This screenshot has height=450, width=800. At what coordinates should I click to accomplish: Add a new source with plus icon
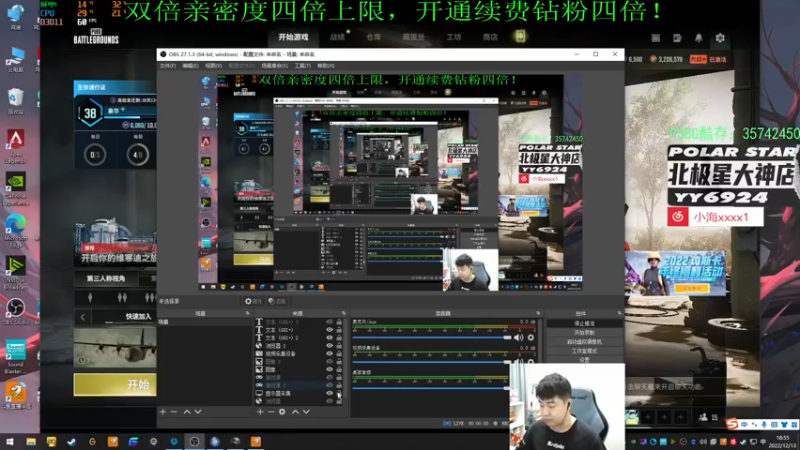click(260, 412)
